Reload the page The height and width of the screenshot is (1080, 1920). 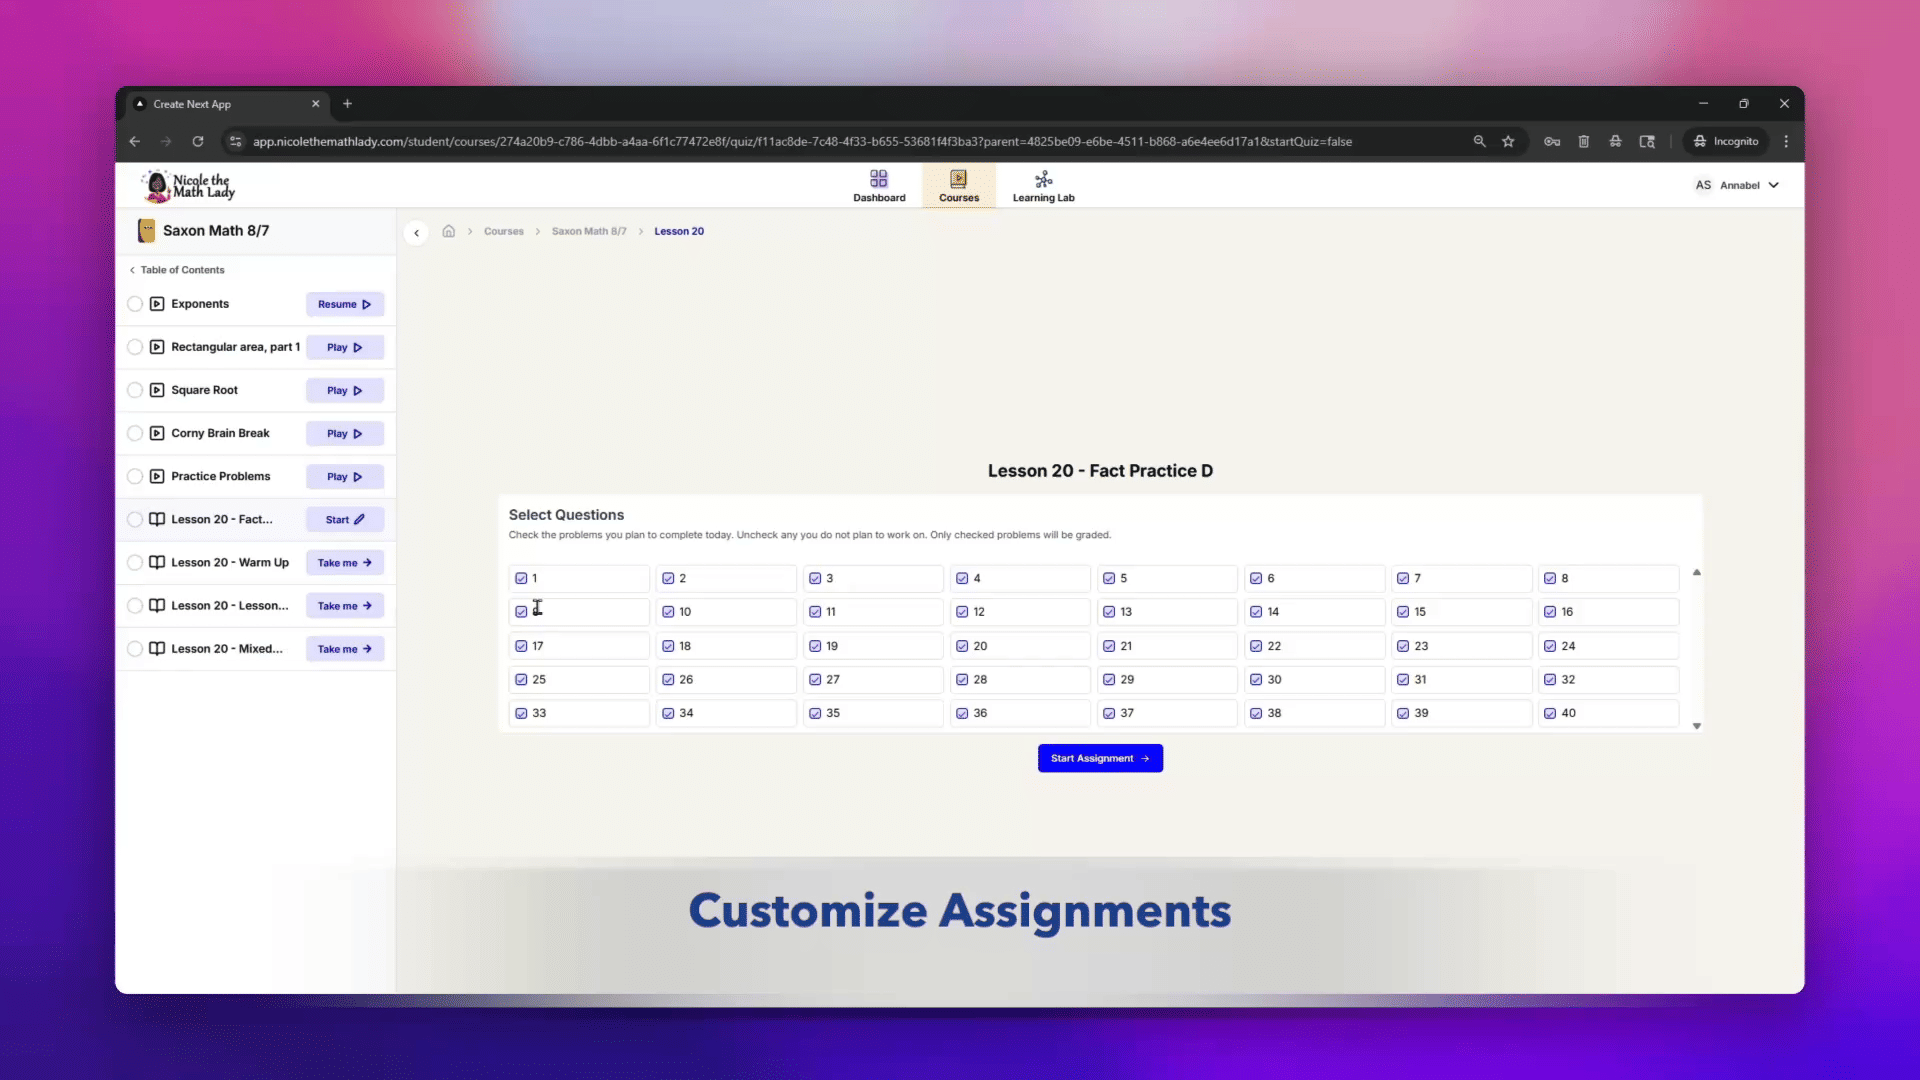[x=198, y=142]
